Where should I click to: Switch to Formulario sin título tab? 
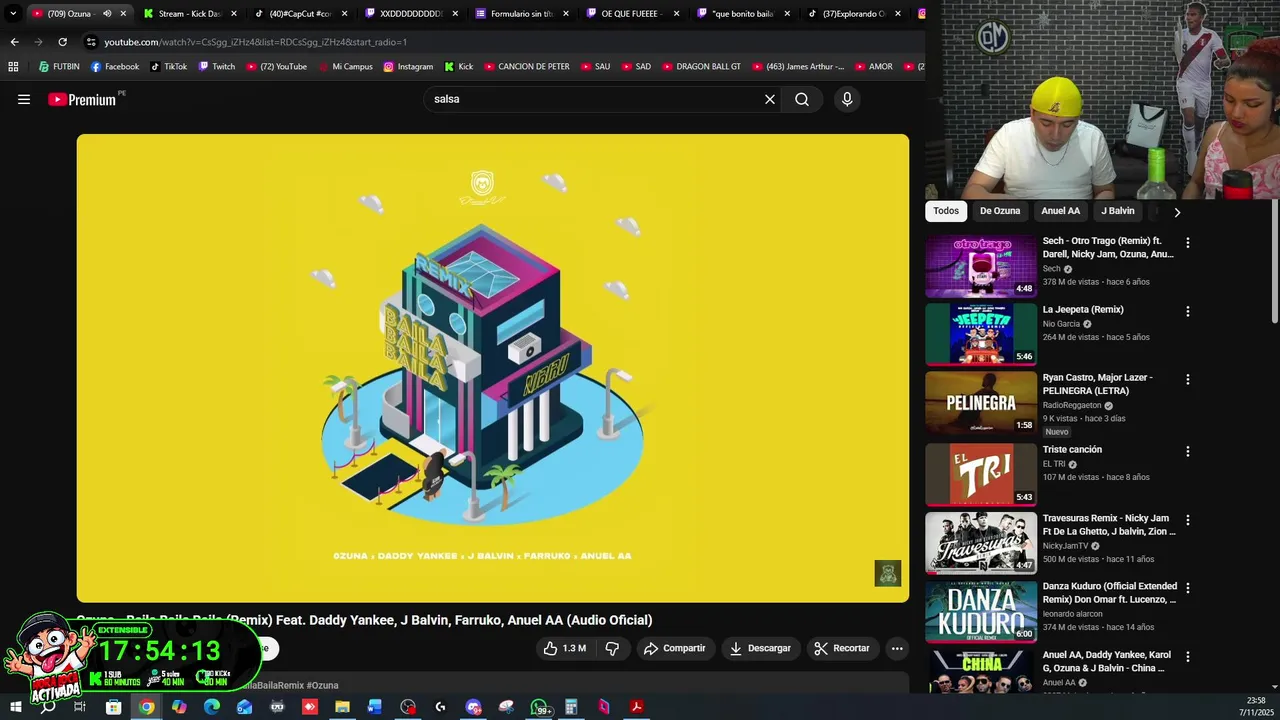[521, 13]
